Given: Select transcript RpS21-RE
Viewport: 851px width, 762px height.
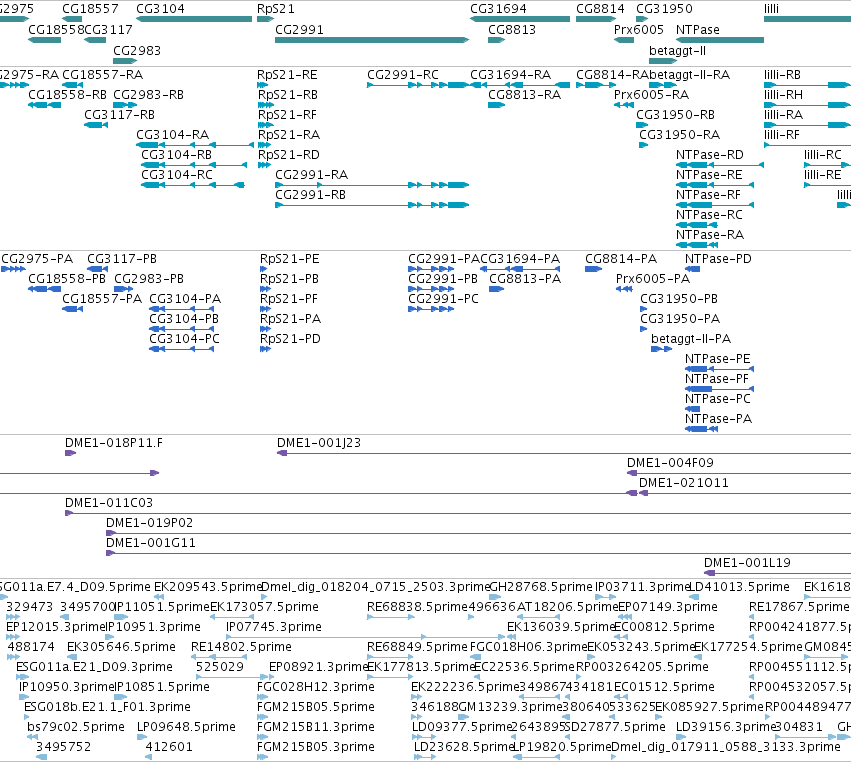Looking at the screenshot, I should tap(287, 74).
